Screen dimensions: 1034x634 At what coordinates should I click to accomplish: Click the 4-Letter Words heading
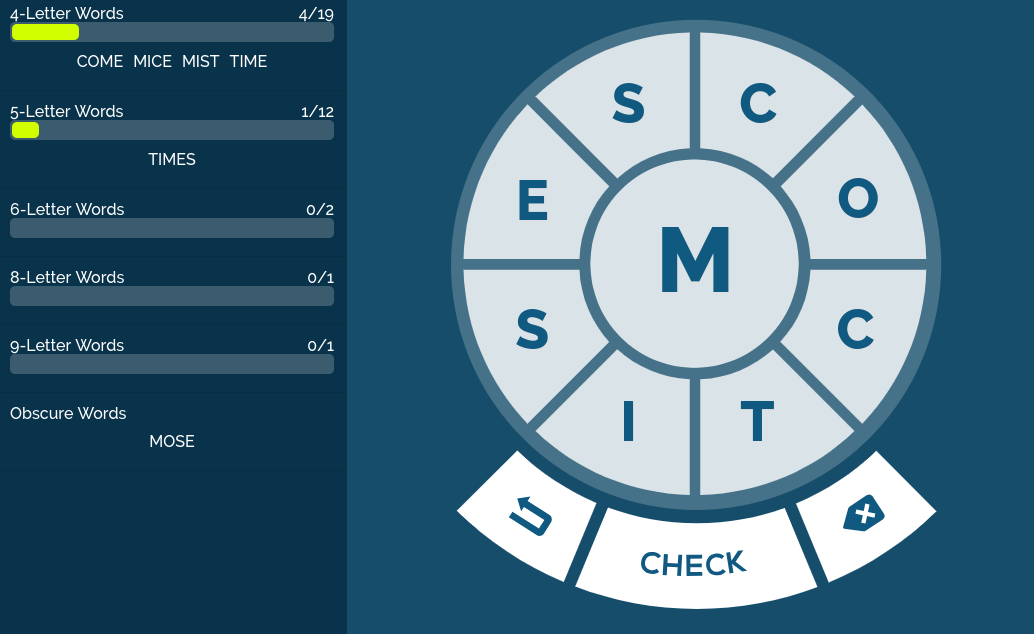click(x=67, y=14)
